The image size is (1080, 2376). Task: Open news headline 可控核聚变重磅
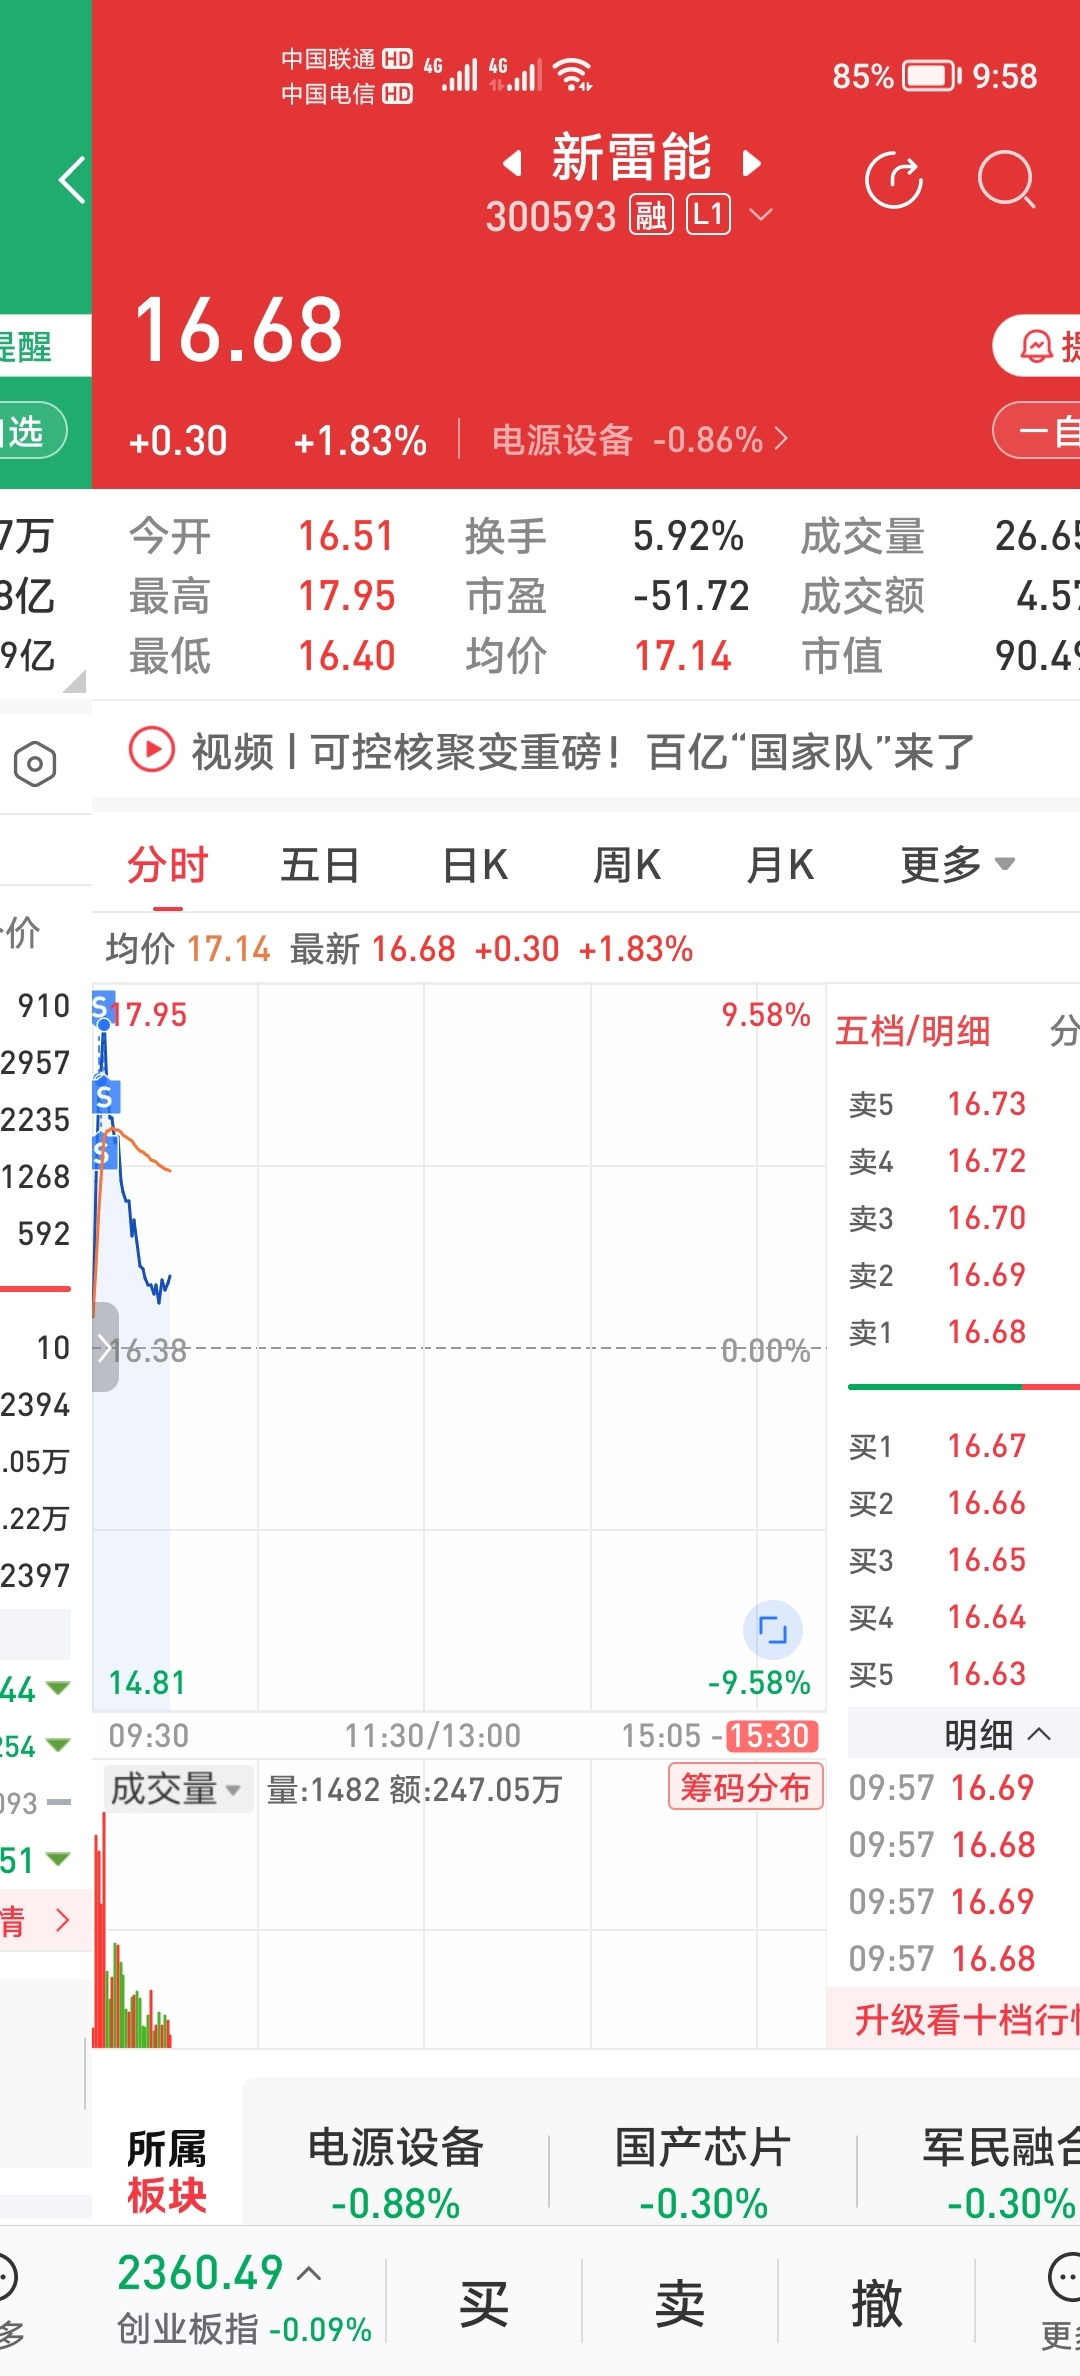pyautogui.click(x=583, y=751)
